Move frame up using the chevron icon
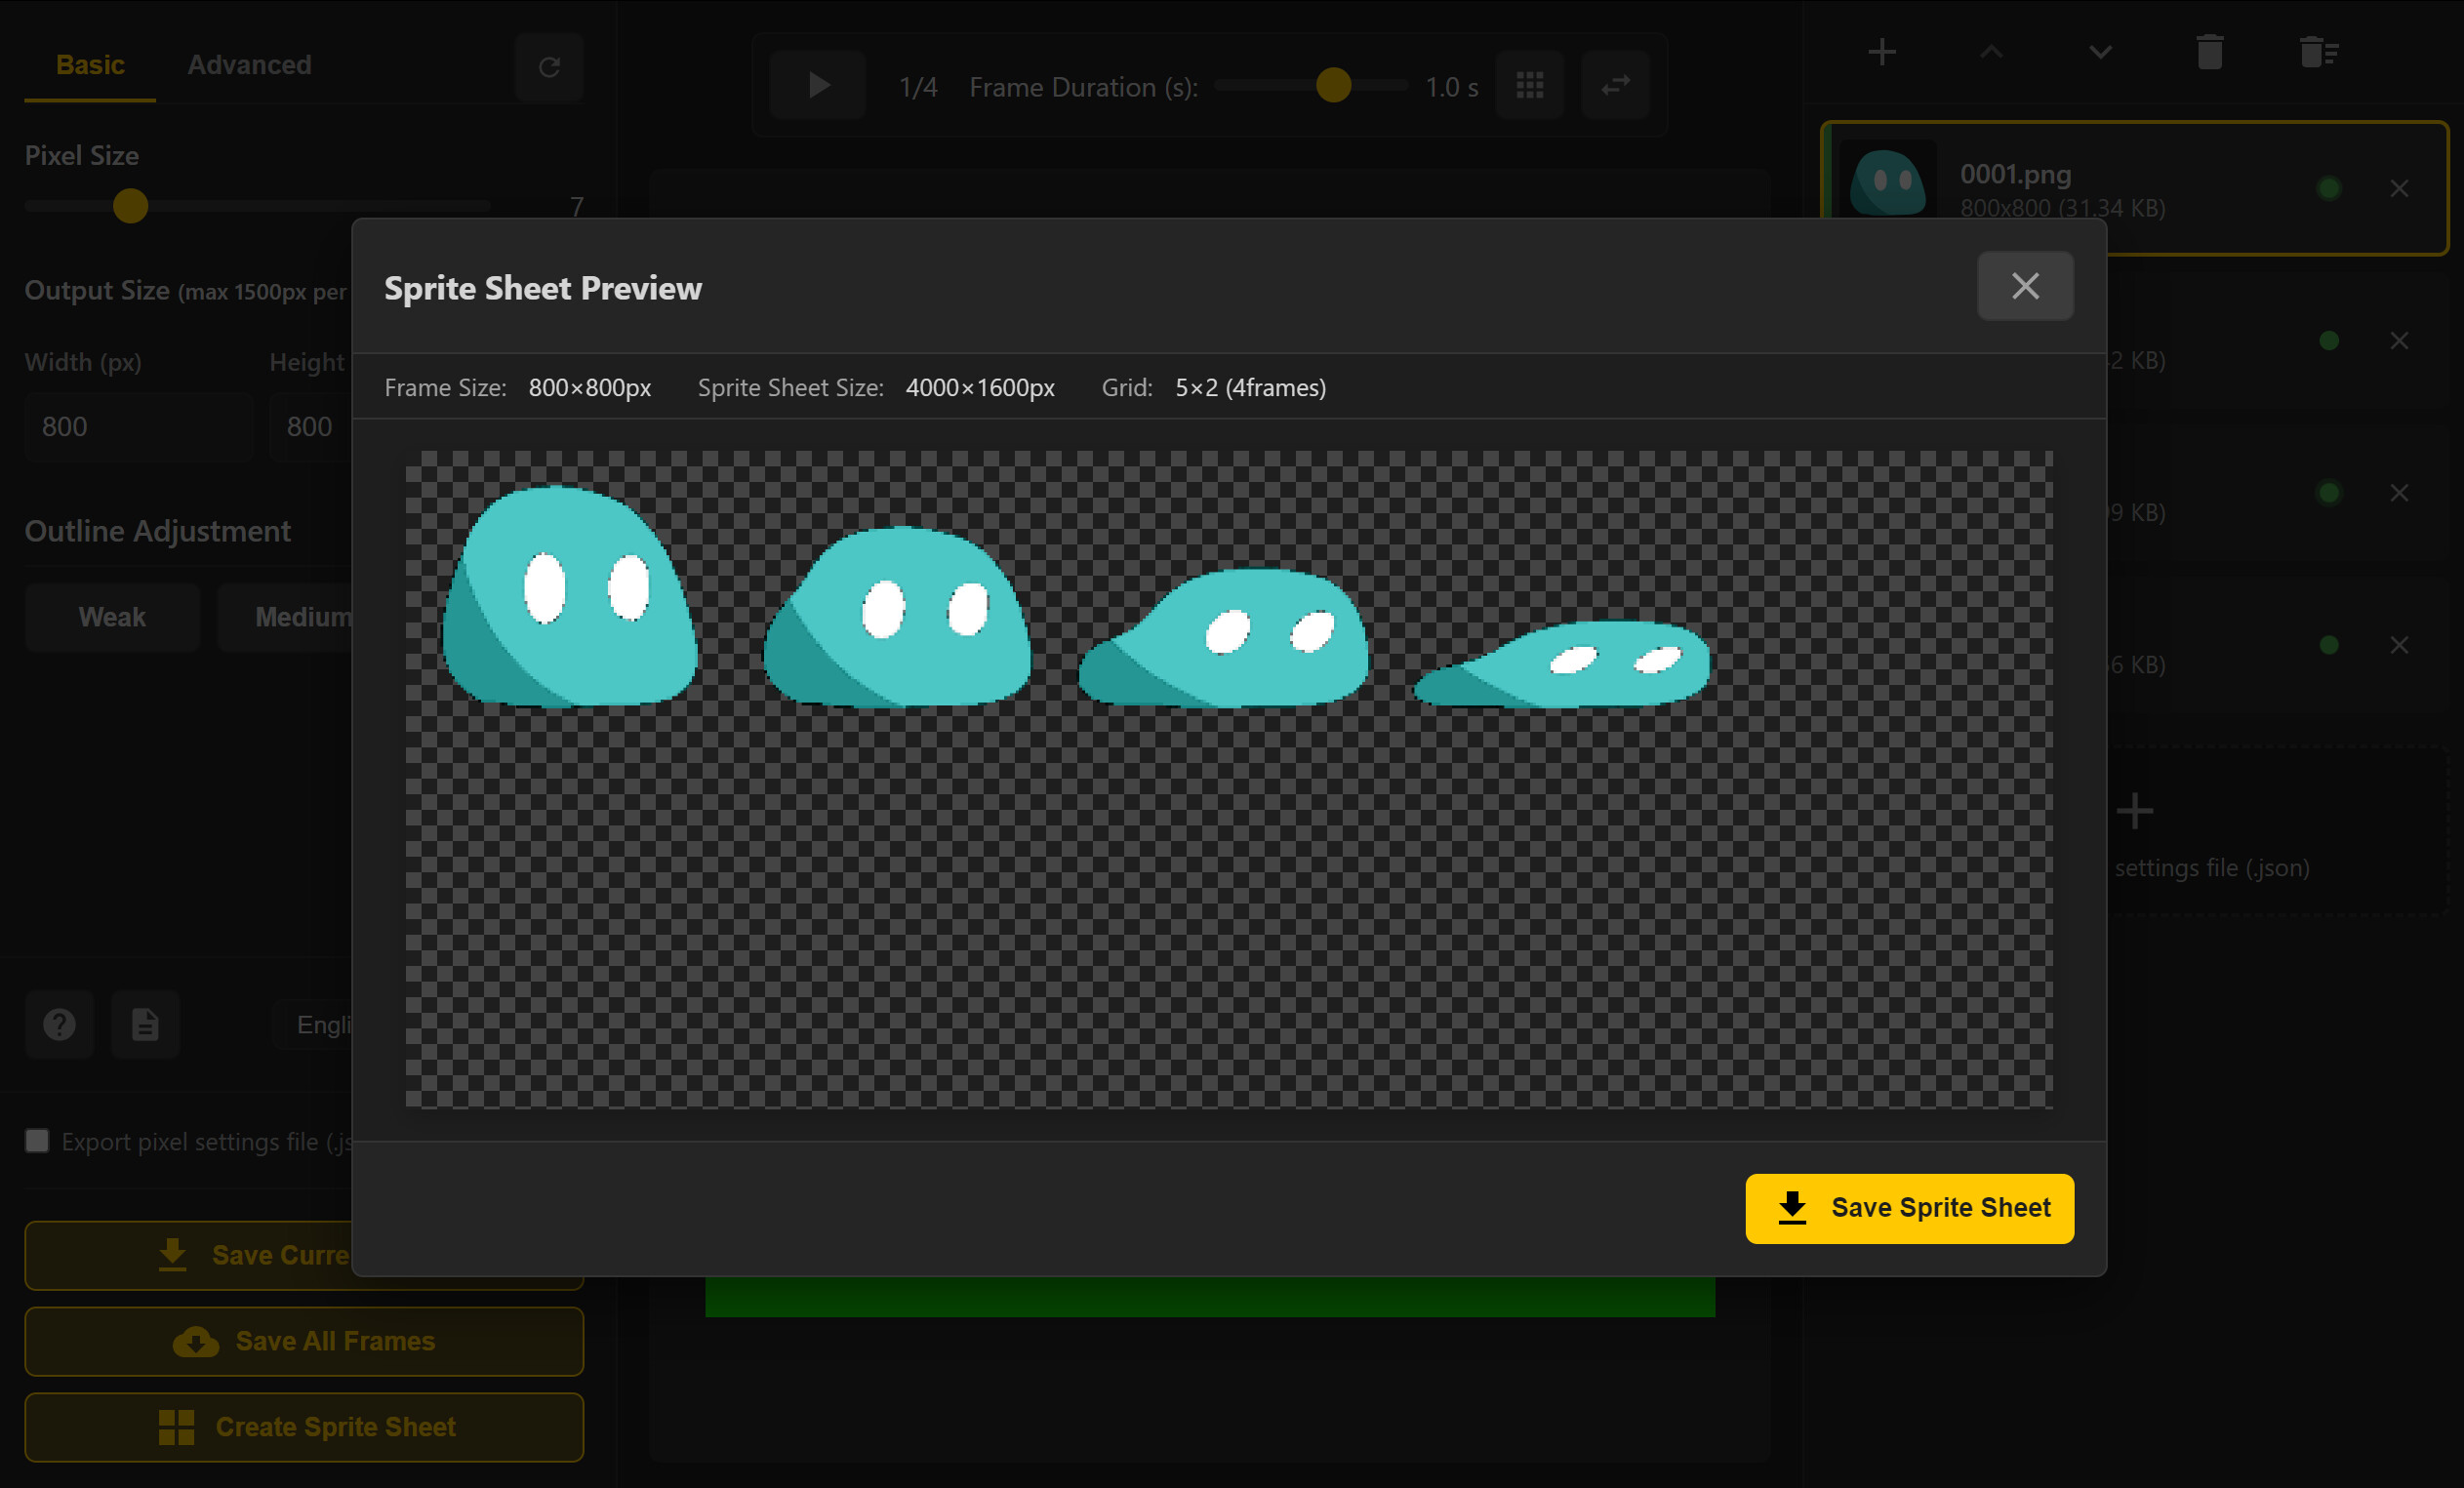Screen dimensions: 2464x1488 (1990, 51)
